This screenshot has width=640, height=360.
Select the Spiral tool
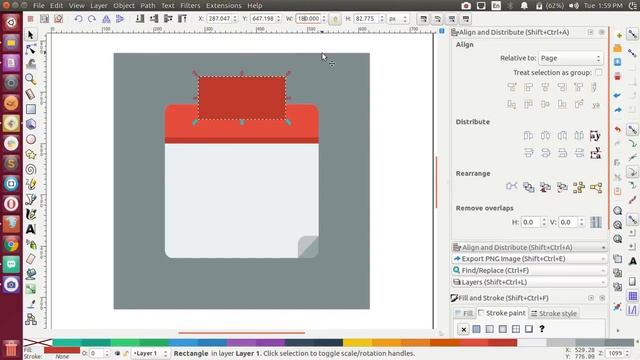point(31,169)
